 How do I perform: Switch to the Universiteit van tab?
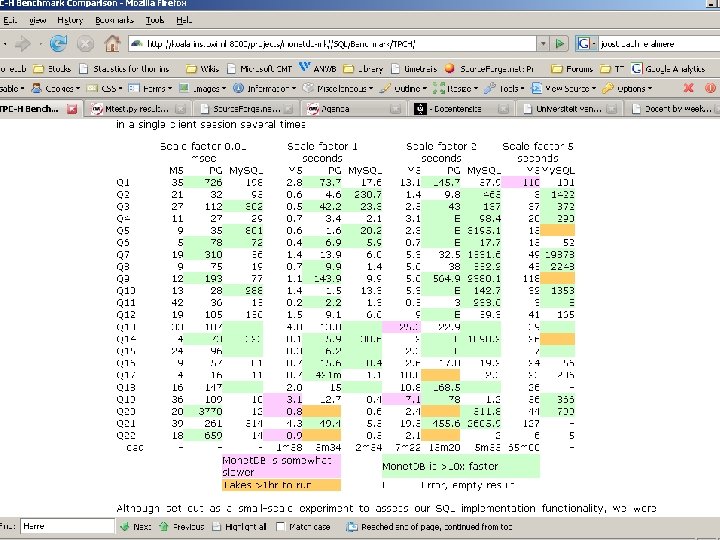pyautogui.click(x=568, y=109)
